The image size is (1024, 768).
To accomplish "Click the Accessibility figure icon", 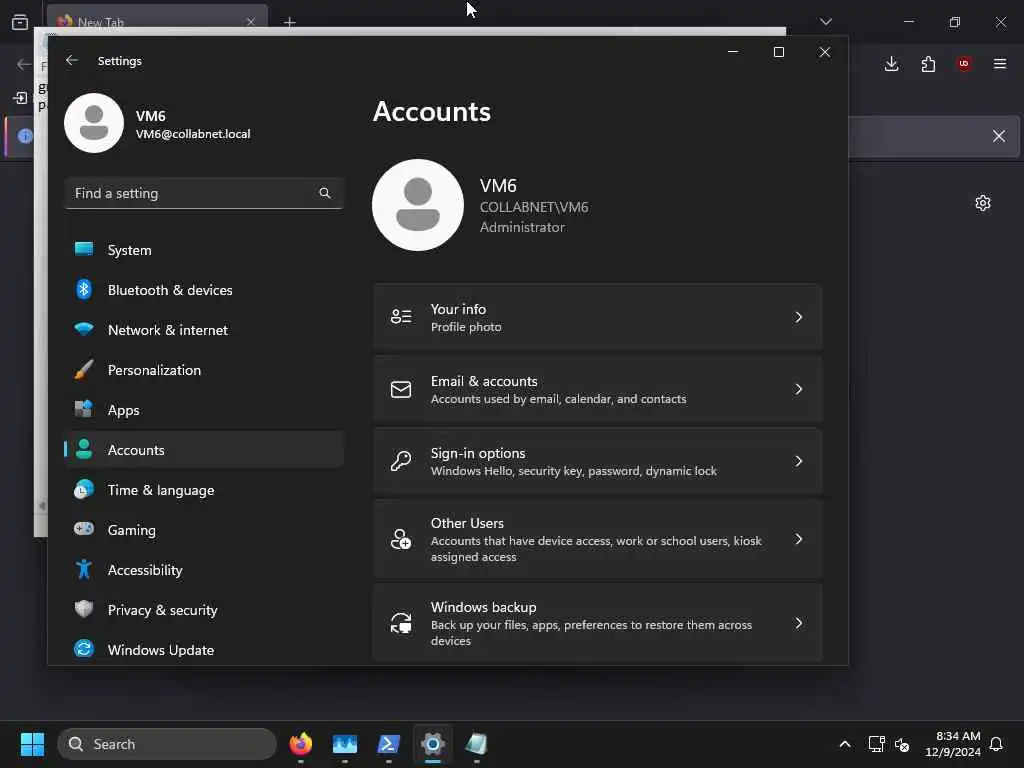I will pos(84,569).
